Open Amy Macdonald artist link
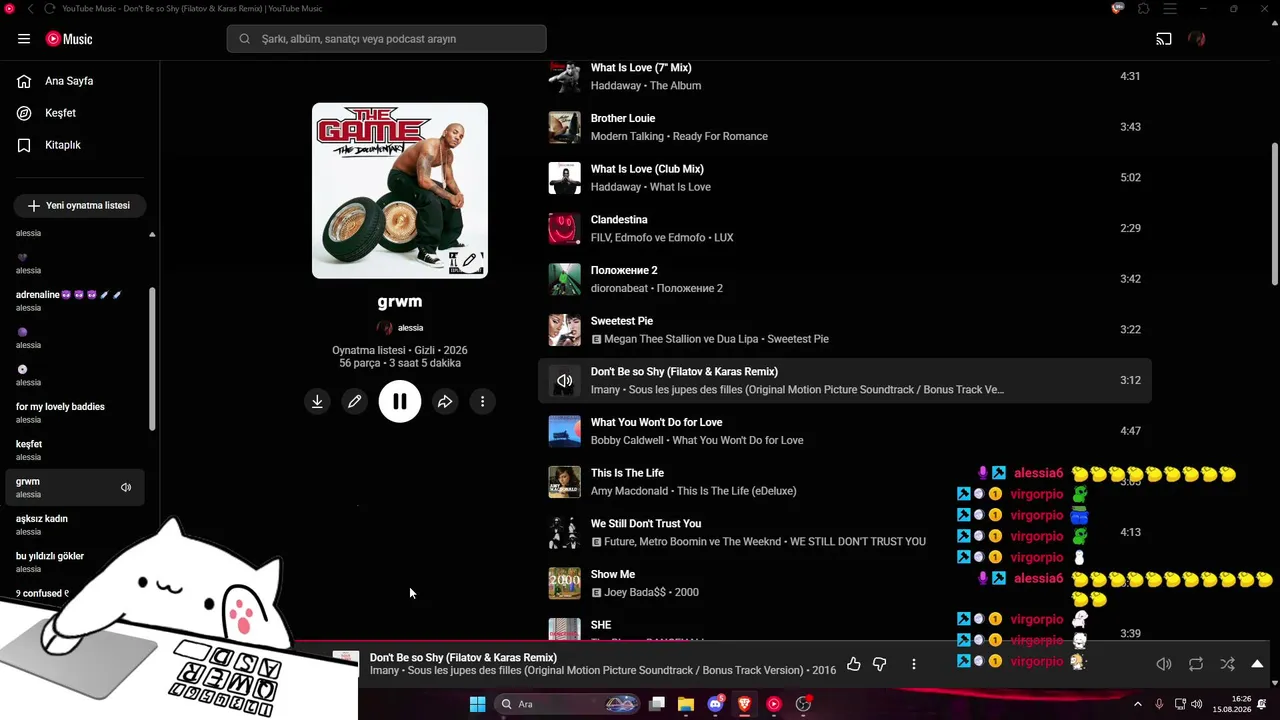Image resolution: width=1280 pixels, height=720 pixels. click(629, 491)
